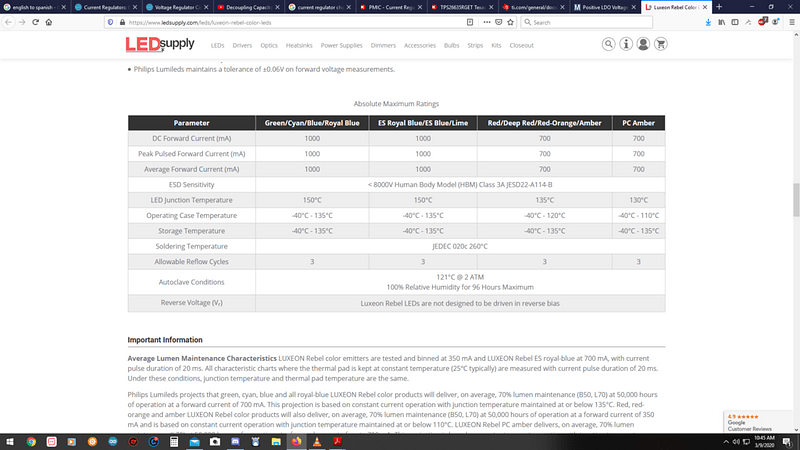
Task: Open a new browser tab
Action: tap(719, 7)
